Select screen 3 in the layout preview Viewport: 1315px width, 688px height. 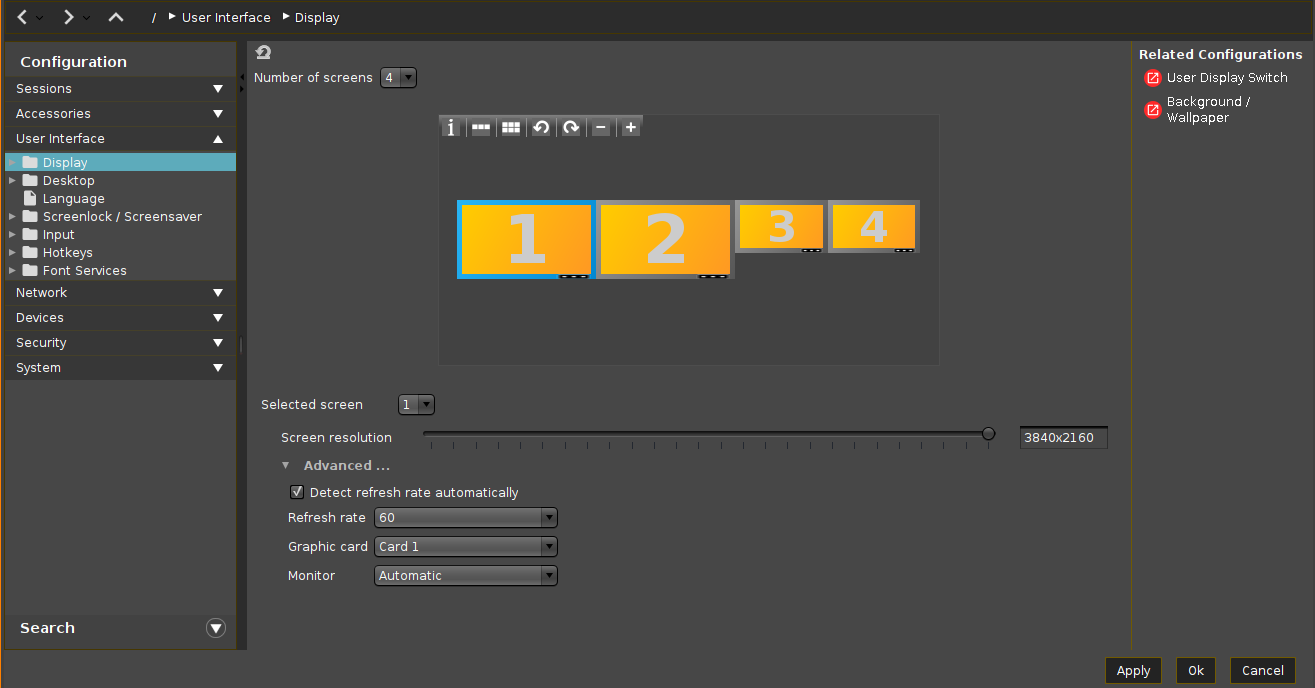[781, 227]
